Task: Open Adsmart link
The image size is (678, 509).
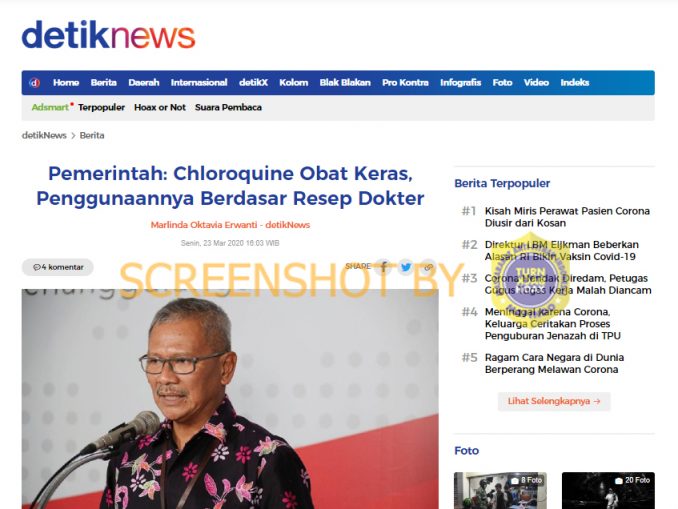Action: [50, 107]
